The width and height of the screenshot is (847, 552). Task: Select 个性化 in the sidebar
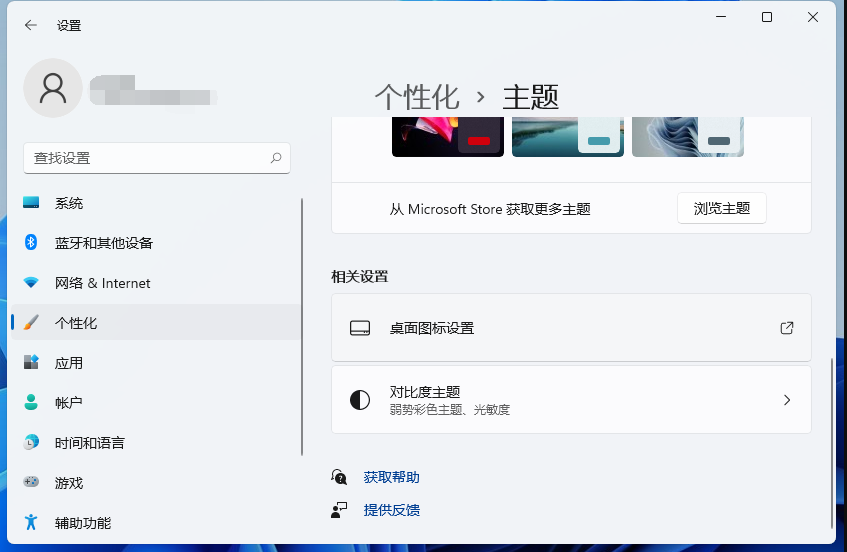(156, 322)
